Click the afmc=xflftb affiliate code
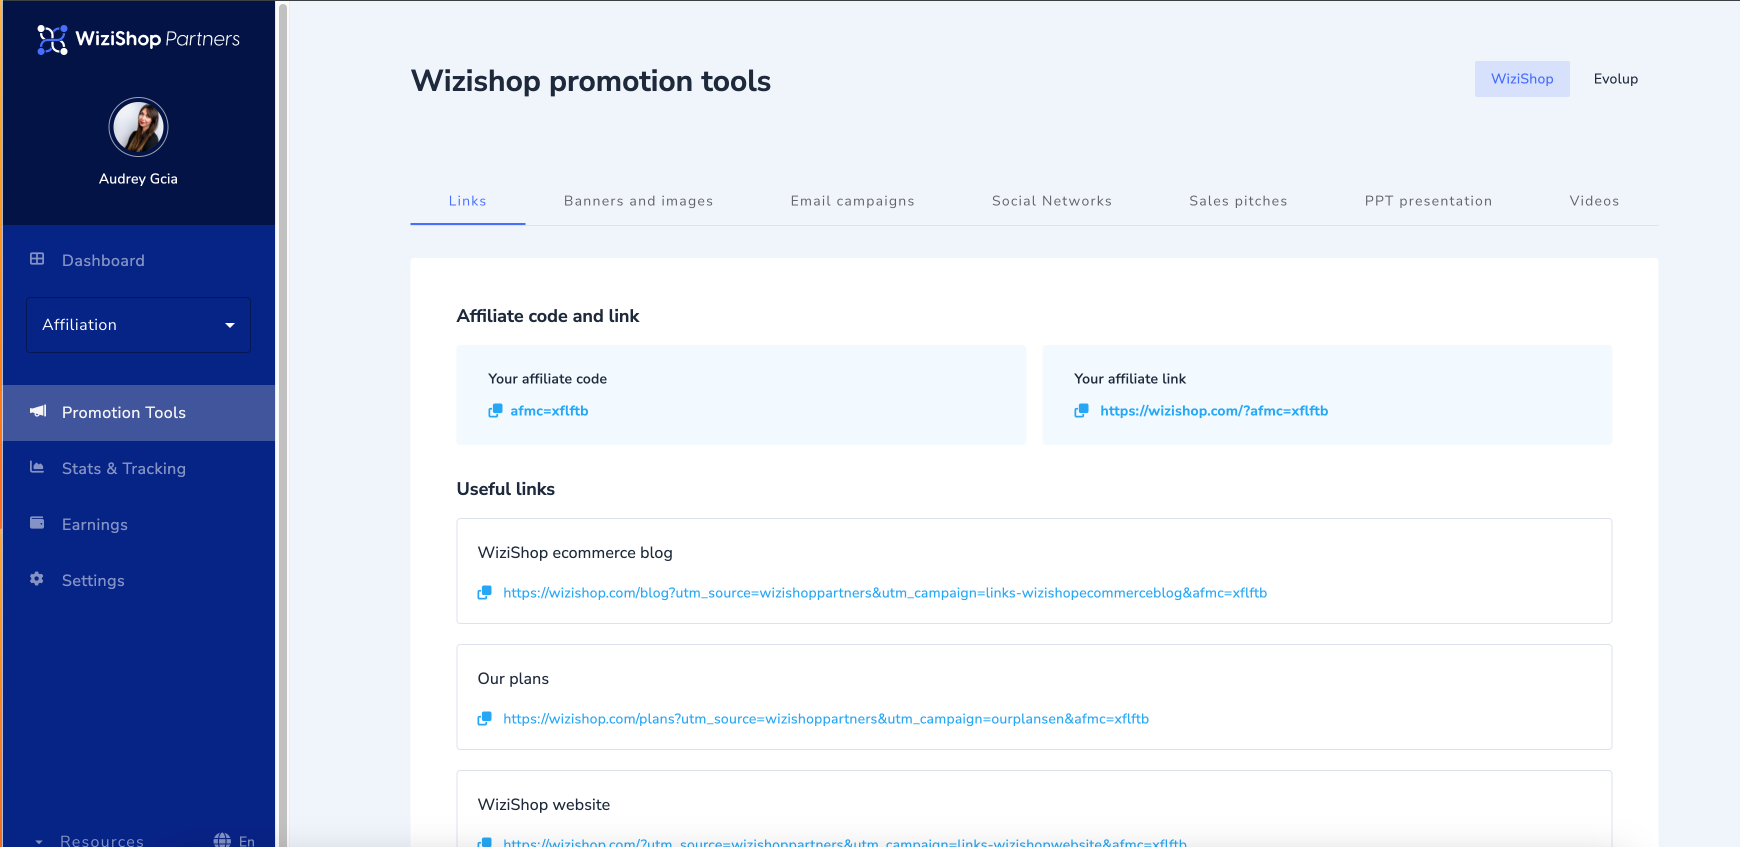This screenshot has height=847, width=1740. pos(549,411)
